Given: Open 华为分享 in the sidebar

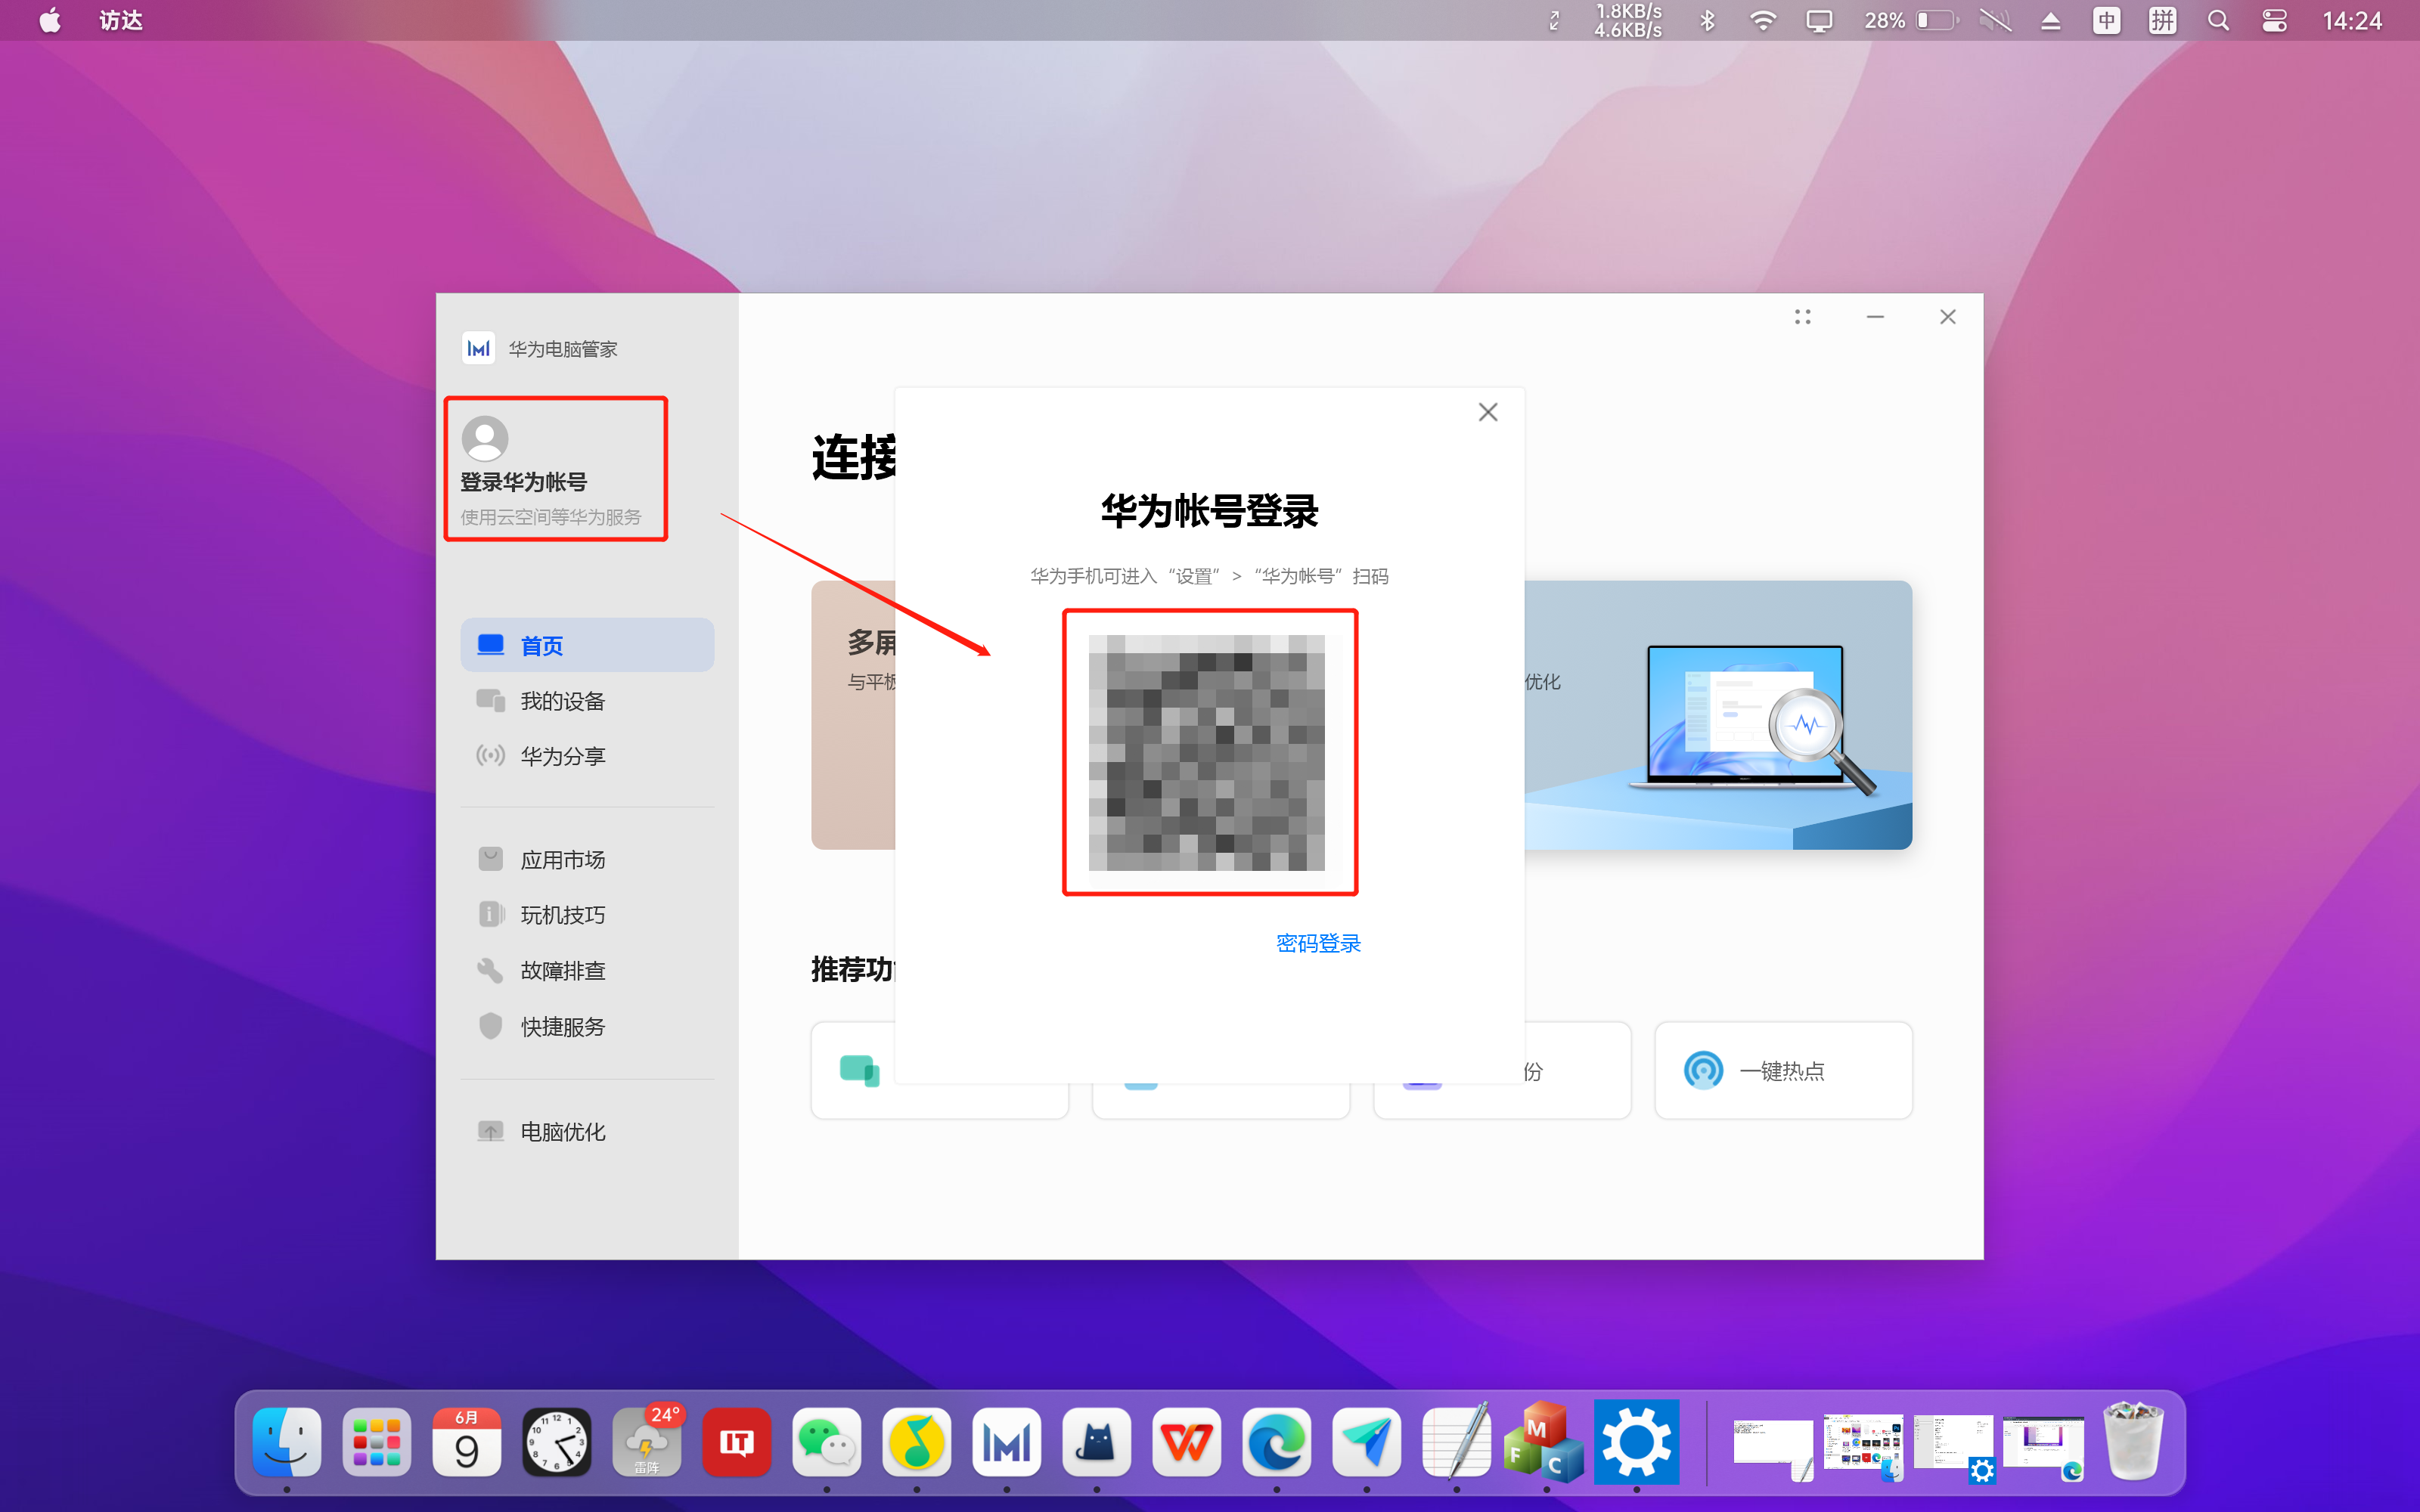Looking at the screenshot, I should pos(587,756).
